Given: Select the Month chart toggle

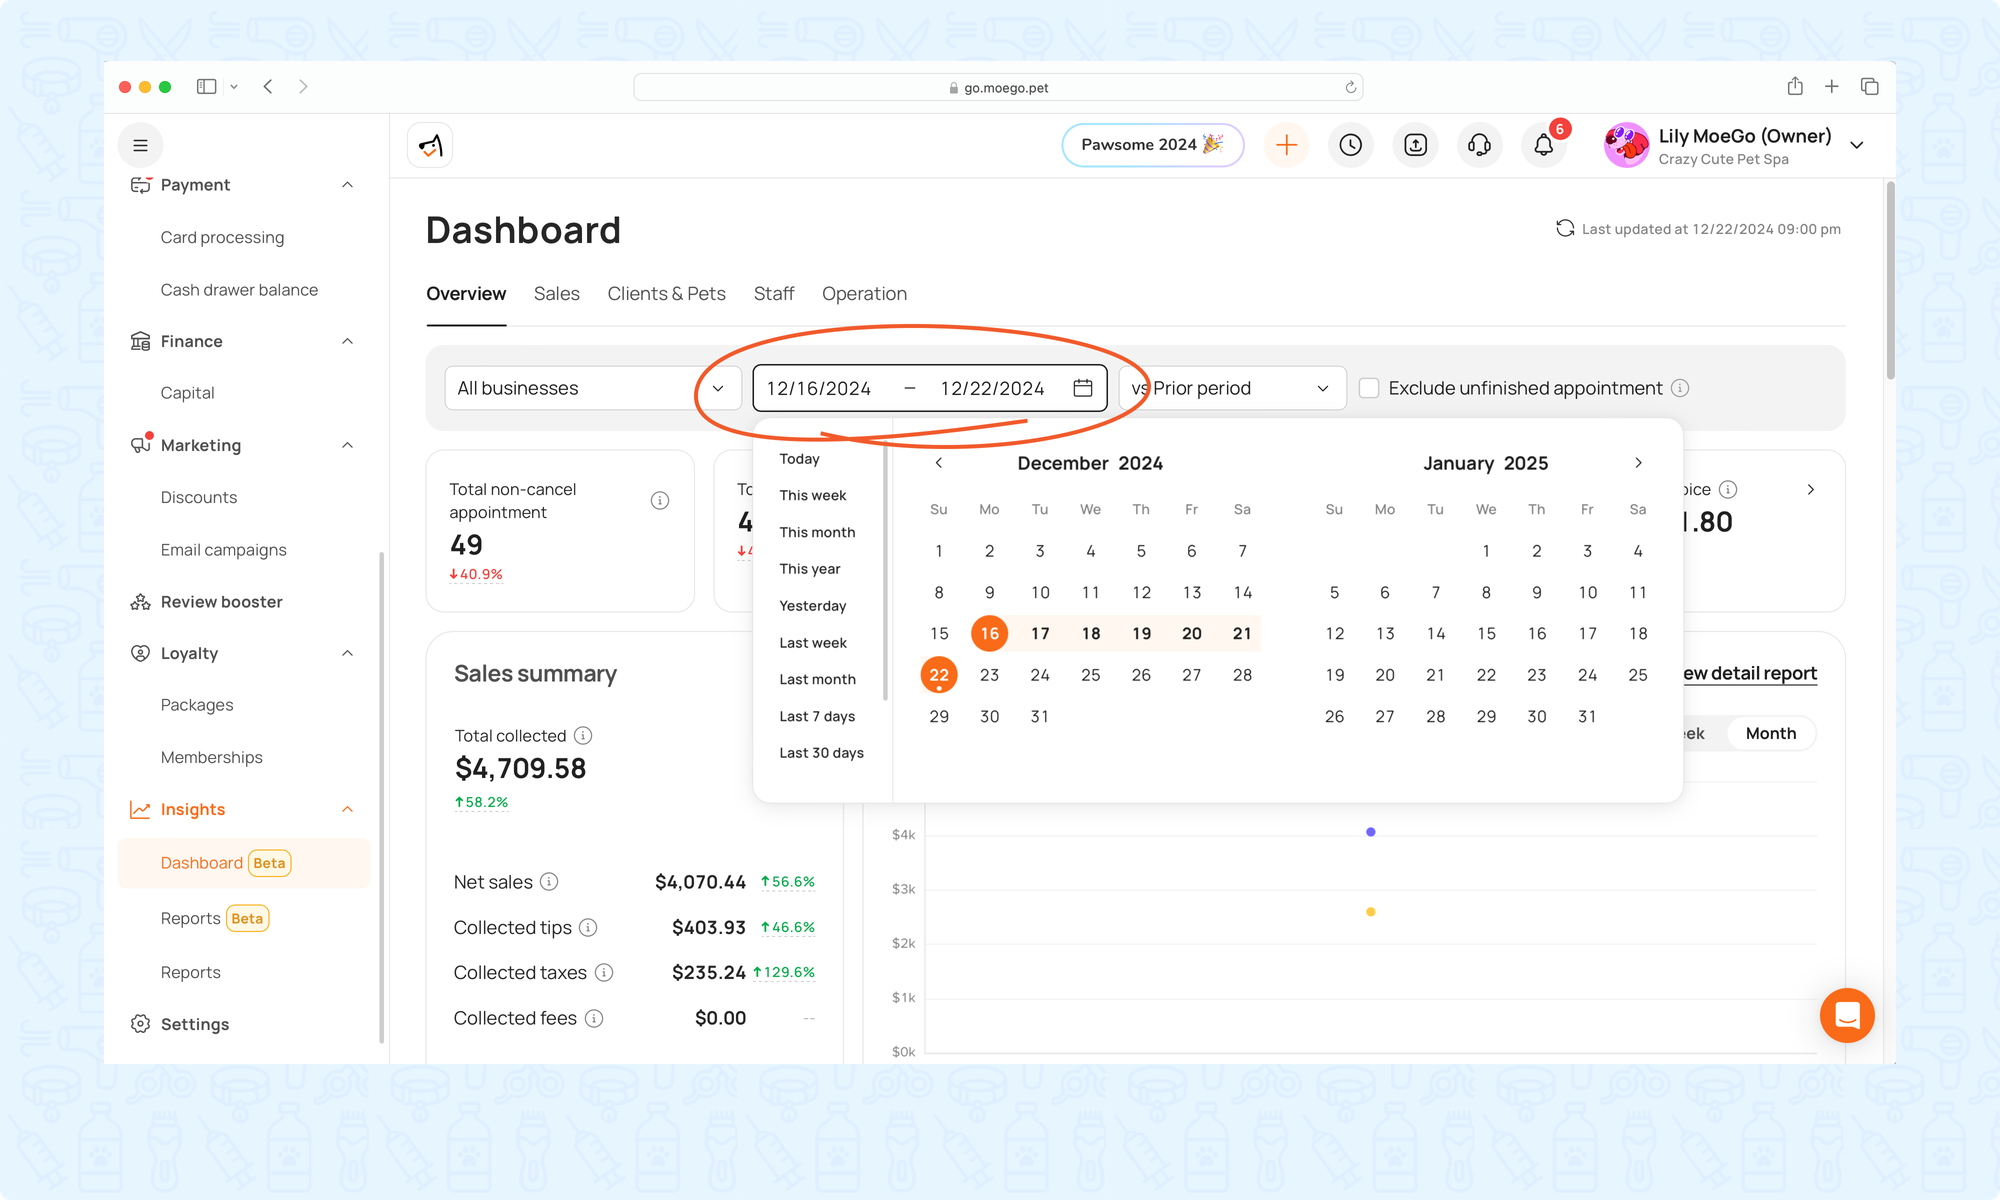Looking at the screenshot, I should [x=1770, y=733].
